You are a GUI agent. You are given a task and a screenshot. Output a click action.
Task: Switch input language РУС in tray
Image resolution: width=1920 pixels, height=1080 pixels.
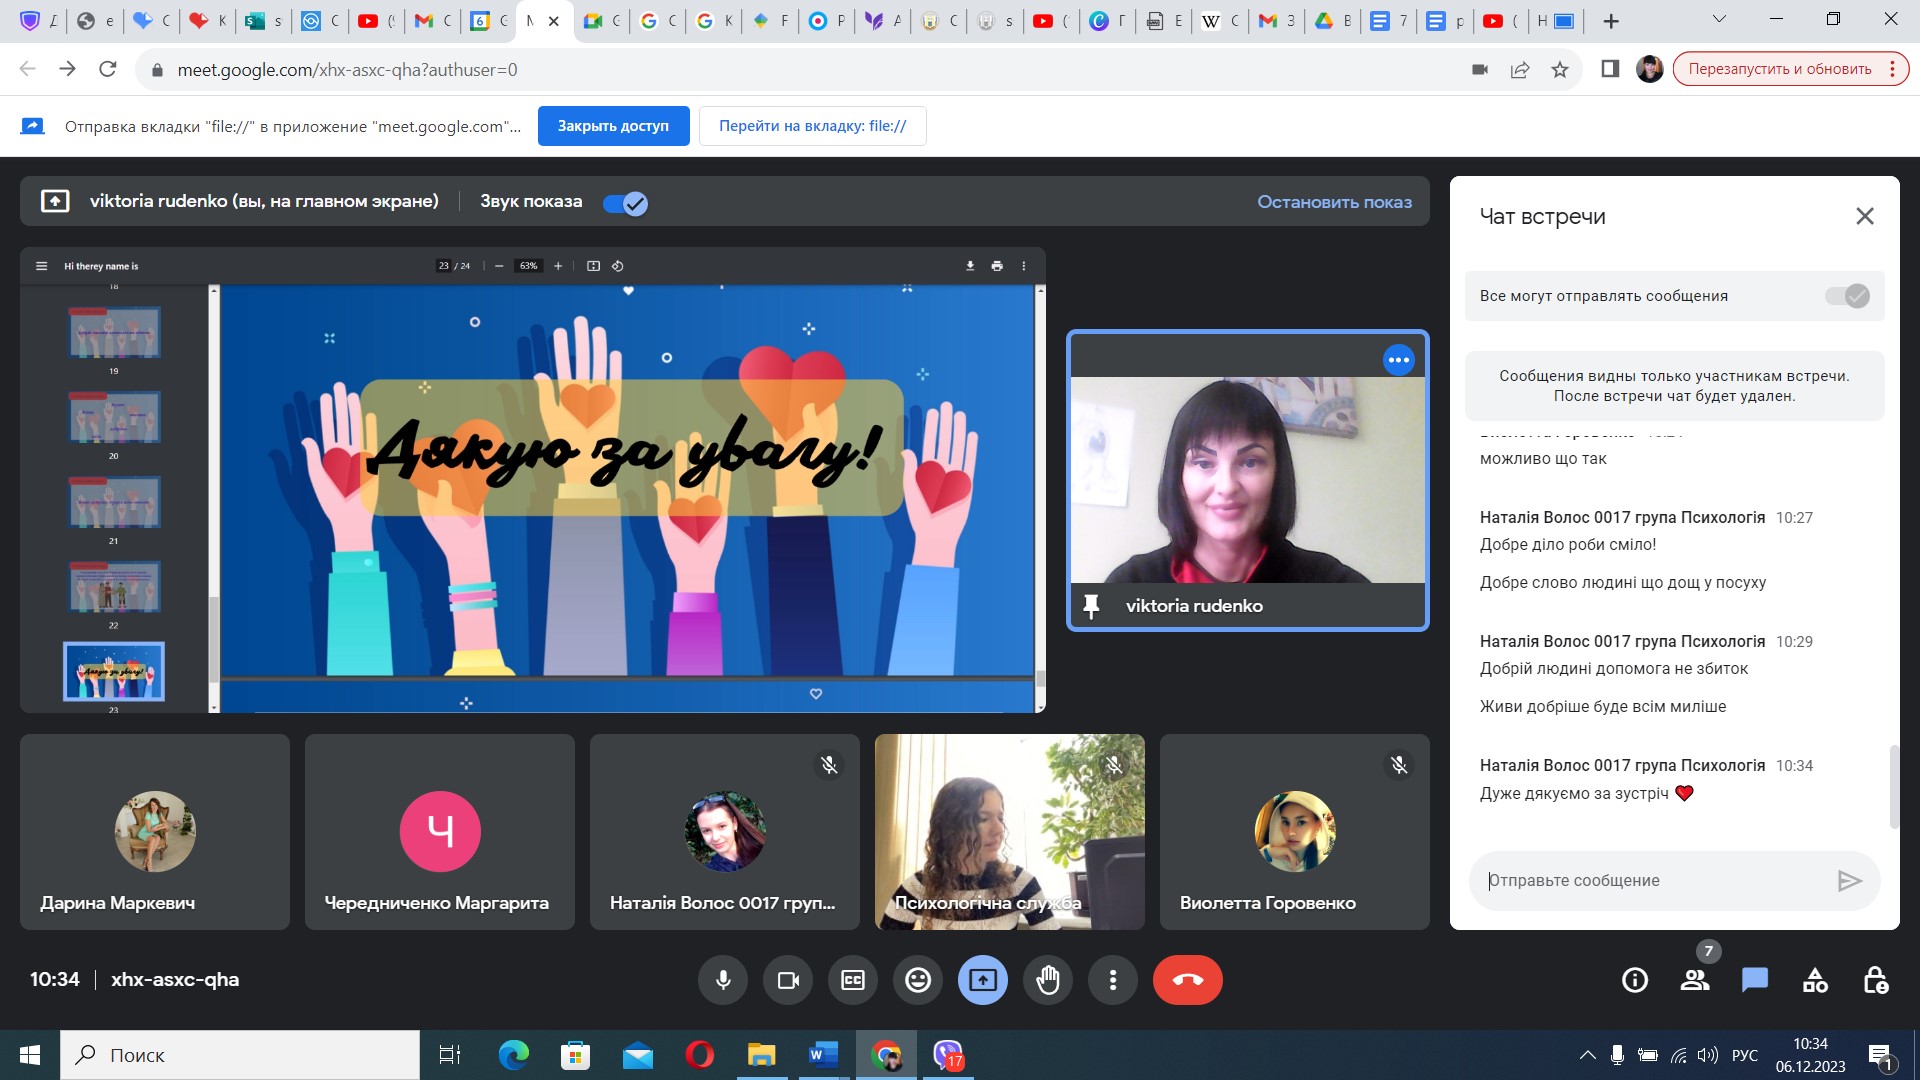tap(1744, 1055)
